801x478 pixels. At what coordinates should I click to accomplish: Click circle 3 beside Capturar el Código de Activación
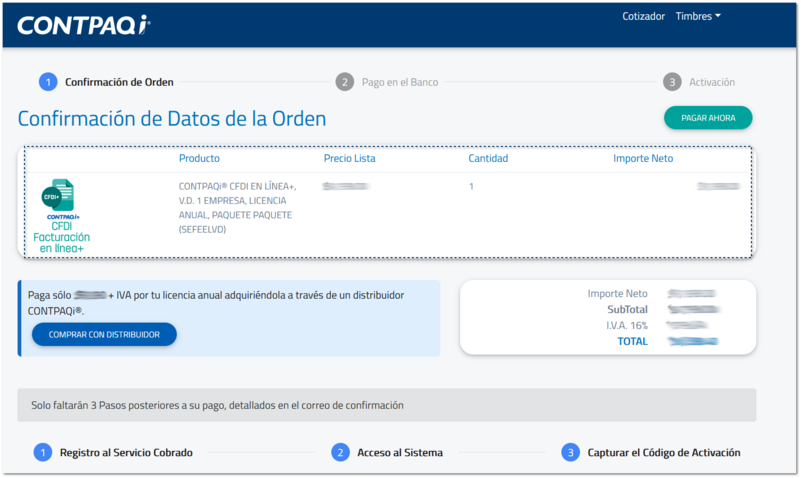pyautogui.click(x=570, y=452)
